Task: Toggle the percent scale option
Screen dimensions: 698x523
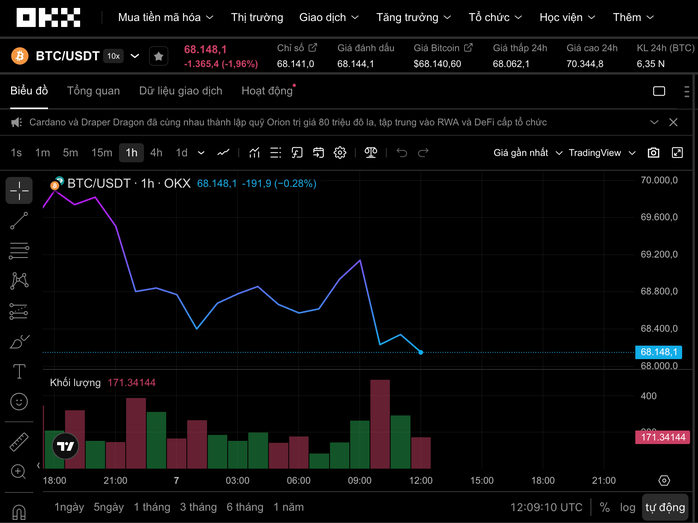Action: tap(605, 507)
